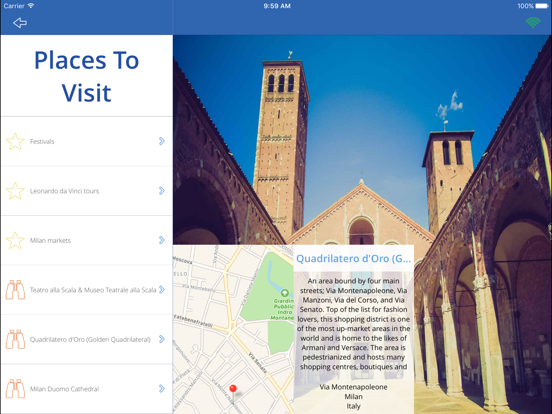The height and width of the screenshot is (414, 552).
Task: Tap the Quadrilatero d'Oro blue title heading
Action: pyautogui.click(x=353, y=259)
